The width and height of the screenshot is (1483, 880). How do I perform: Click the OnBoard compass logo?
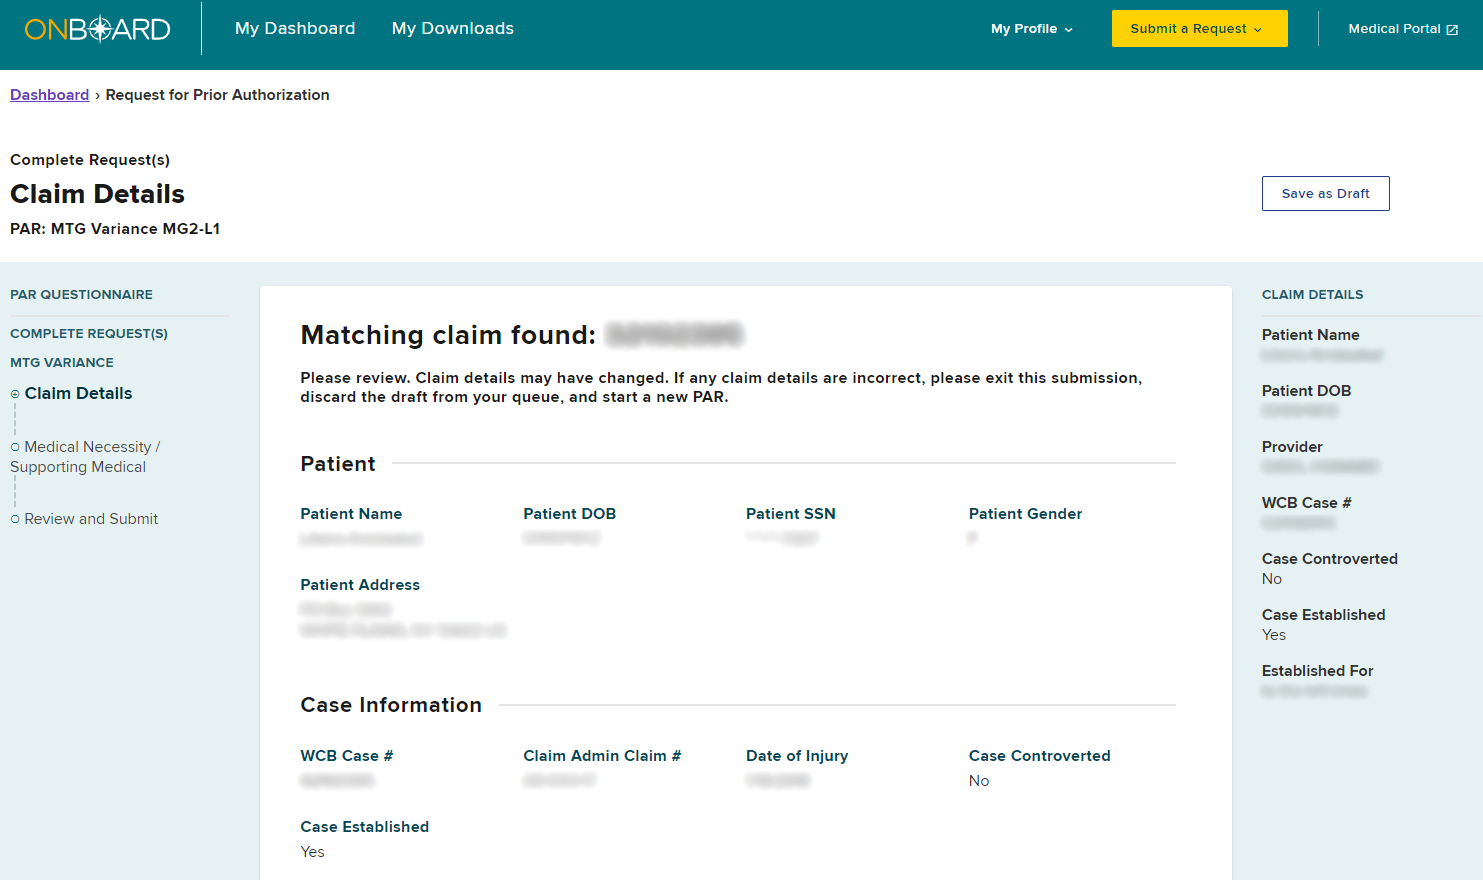pyautogui.click(x=98, y=29)
